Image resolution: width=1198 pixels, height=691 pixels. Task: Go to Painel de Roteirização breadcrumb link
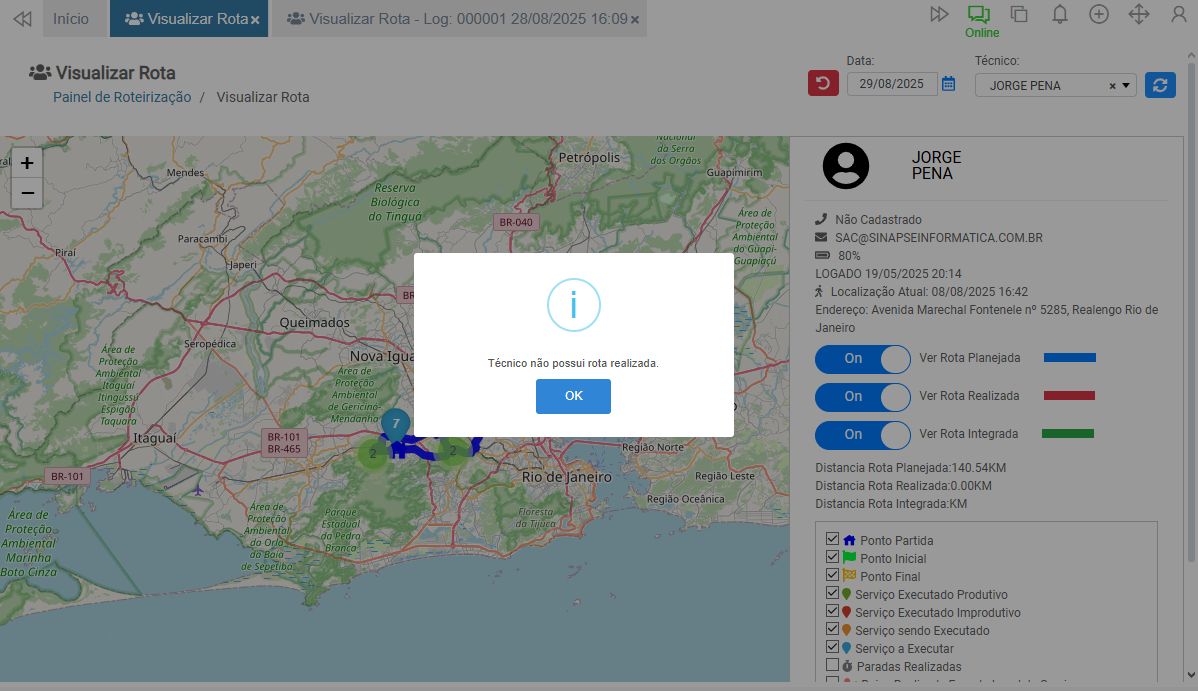tap(122, 97)
